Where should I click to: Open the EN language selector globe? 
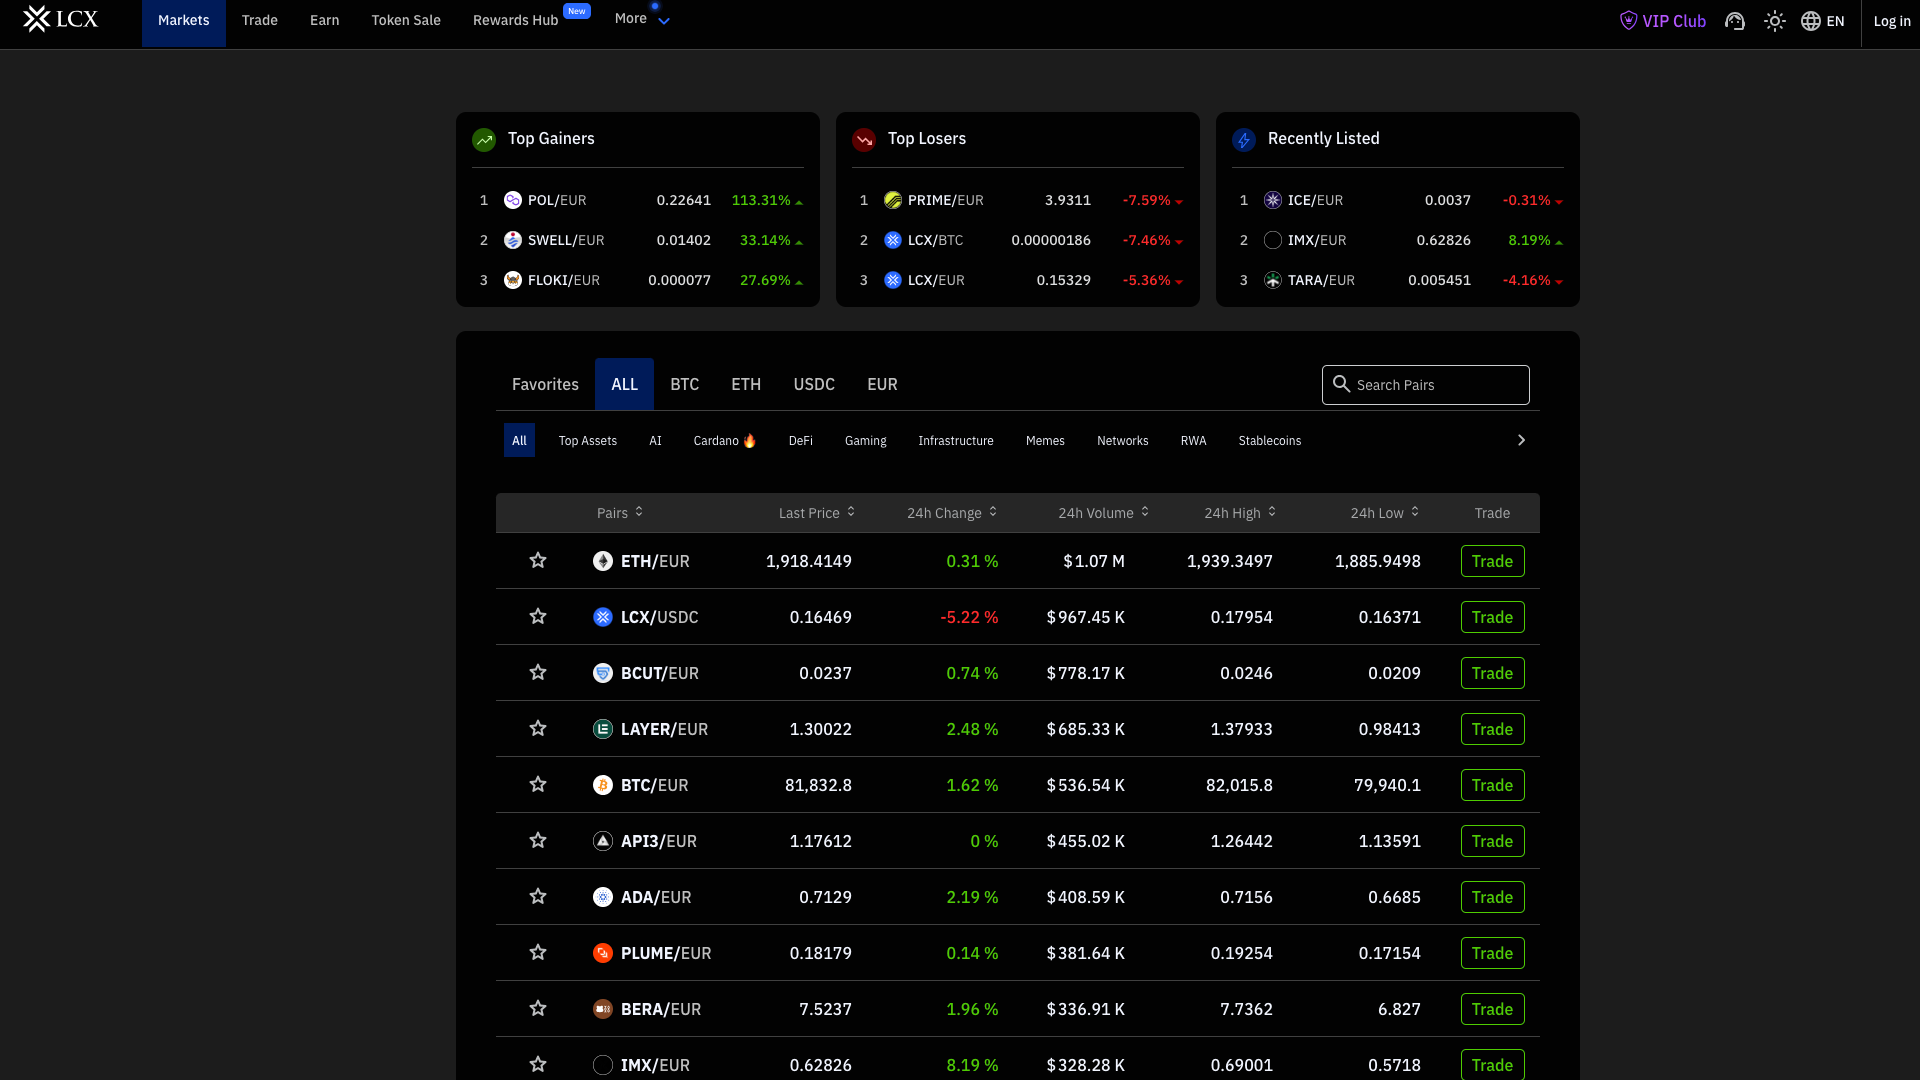[1822, 21]
